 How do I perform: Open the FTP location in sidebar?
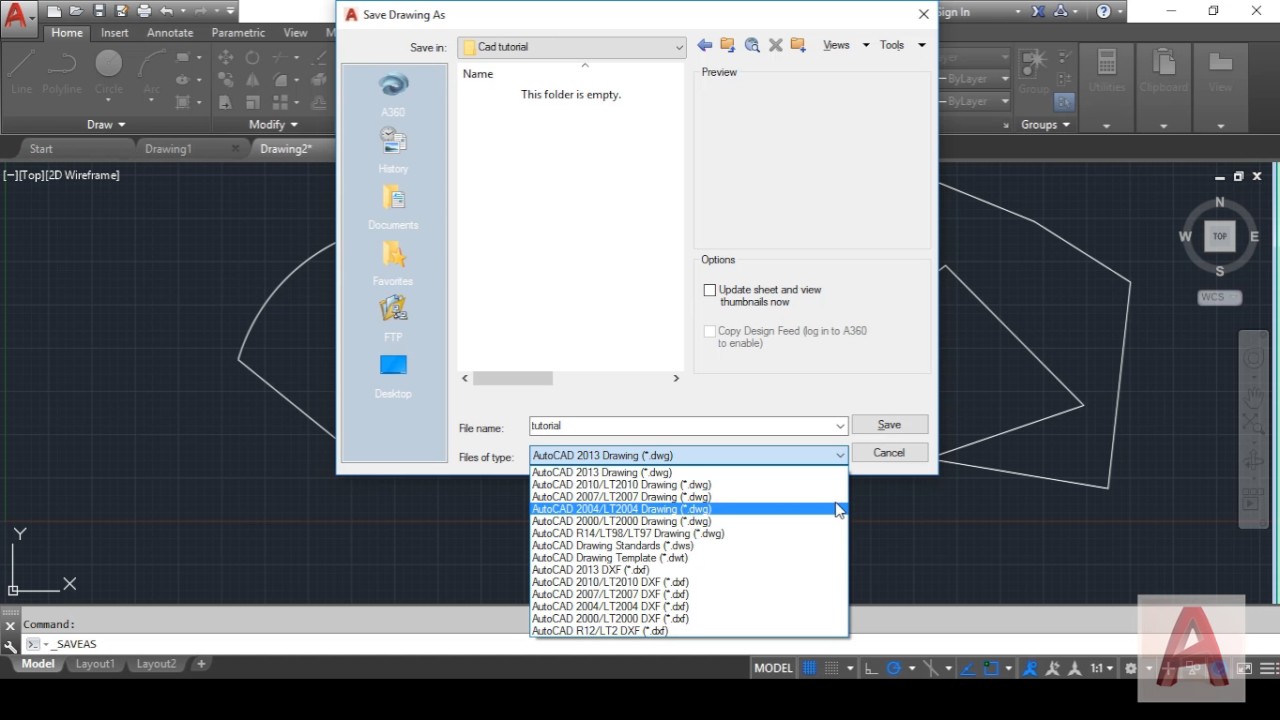[393, 319]
